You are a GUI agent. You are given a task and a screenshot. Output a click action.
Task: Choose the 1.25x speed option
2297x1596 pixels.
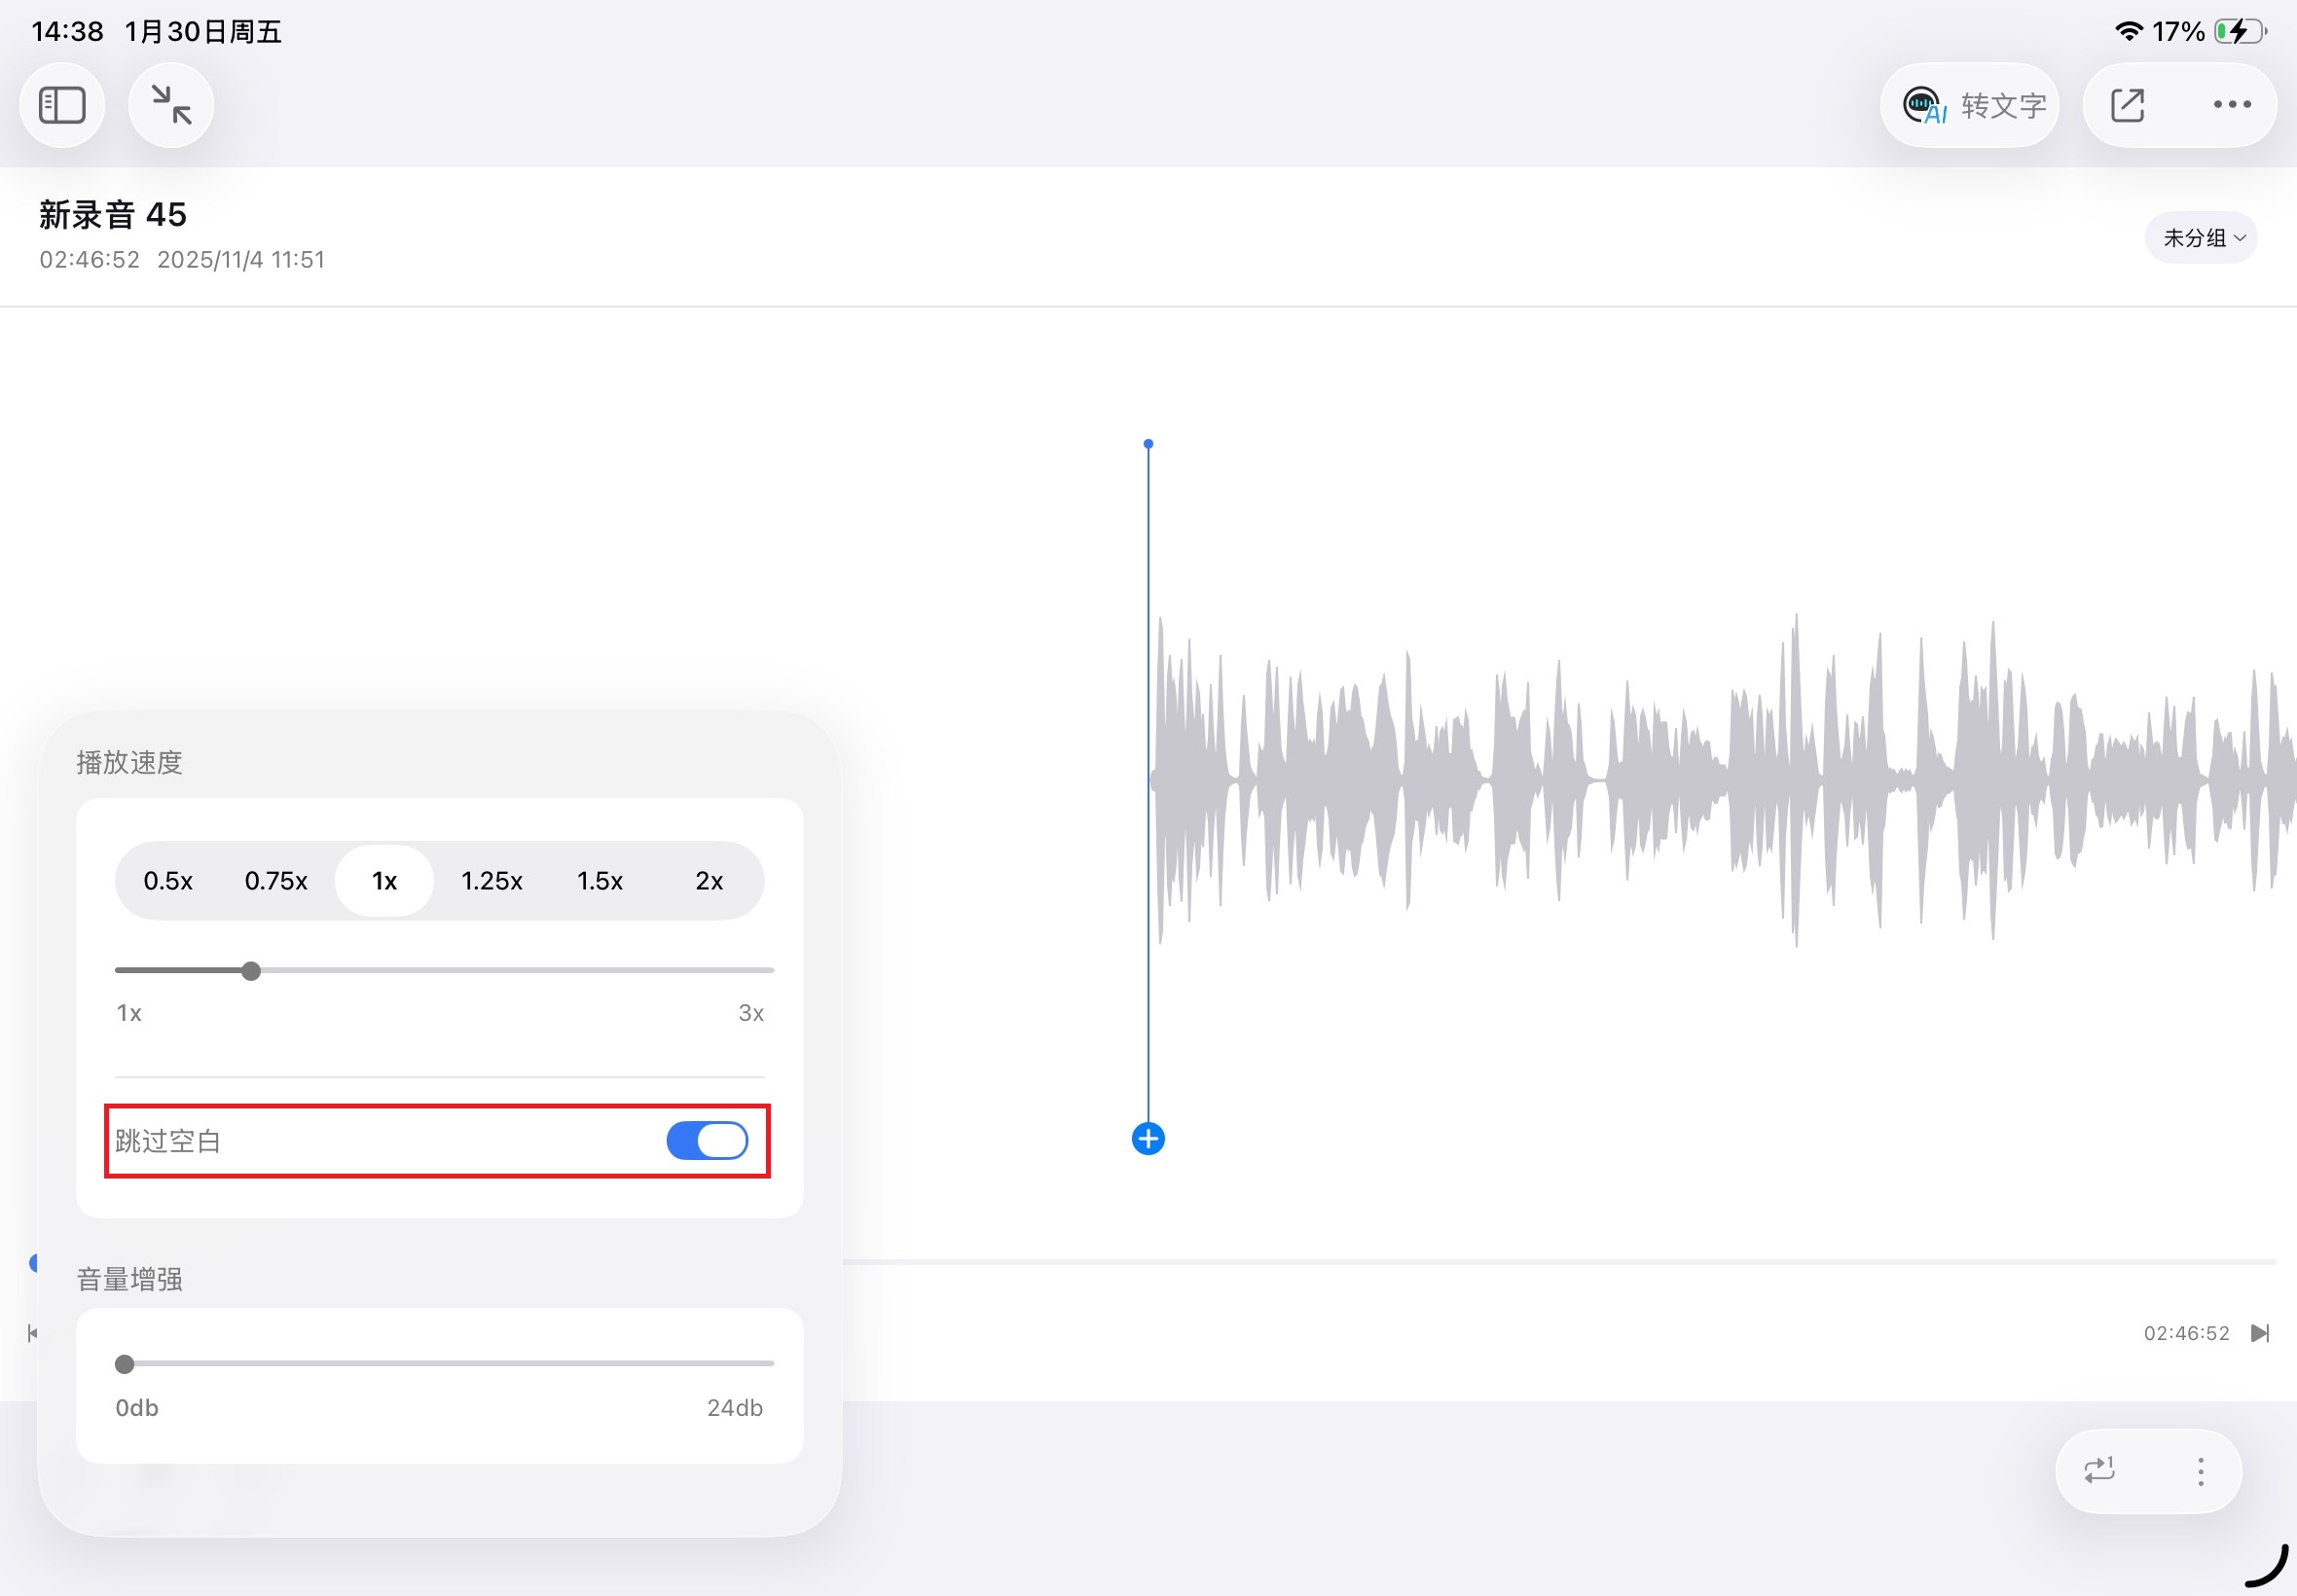click(x=491, y=881)
